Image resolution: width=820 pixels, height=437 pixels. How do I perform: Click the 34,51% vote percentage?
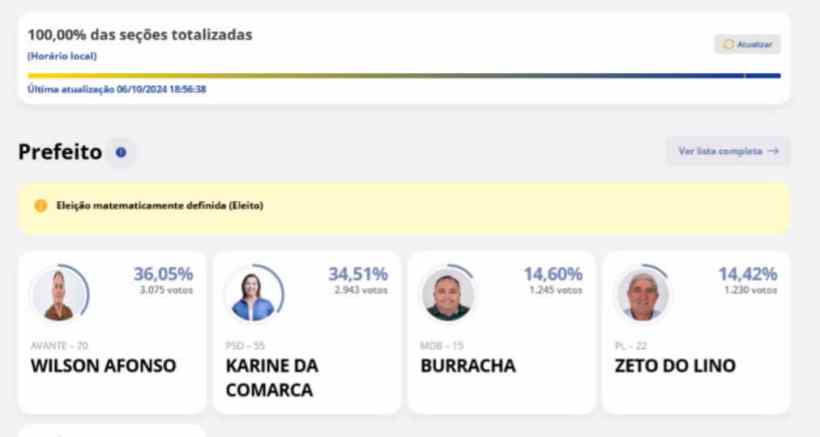coord(358,274)
